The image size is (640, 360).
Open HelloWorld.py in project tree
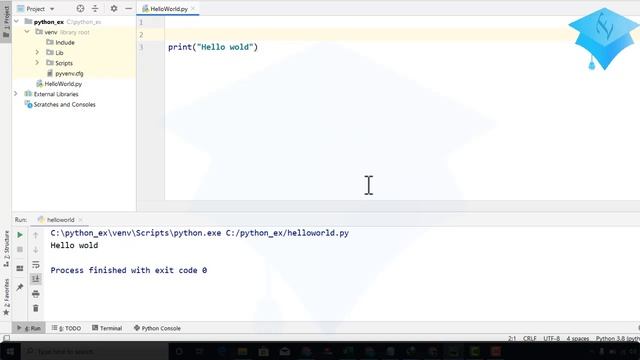point(59,84)
